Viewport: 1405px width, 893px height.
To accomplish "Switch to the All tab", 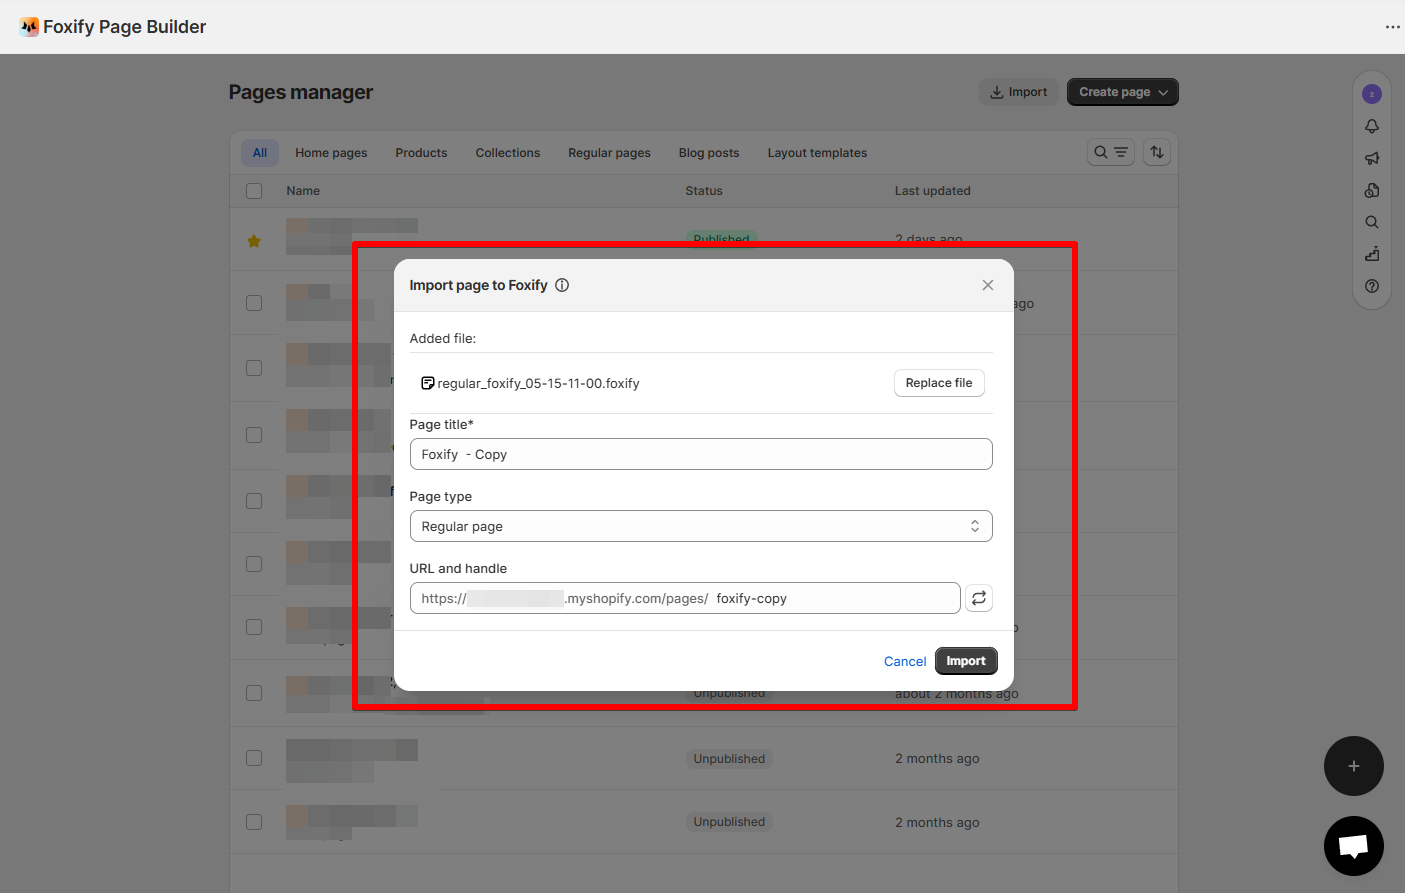I will coord(260,153).
